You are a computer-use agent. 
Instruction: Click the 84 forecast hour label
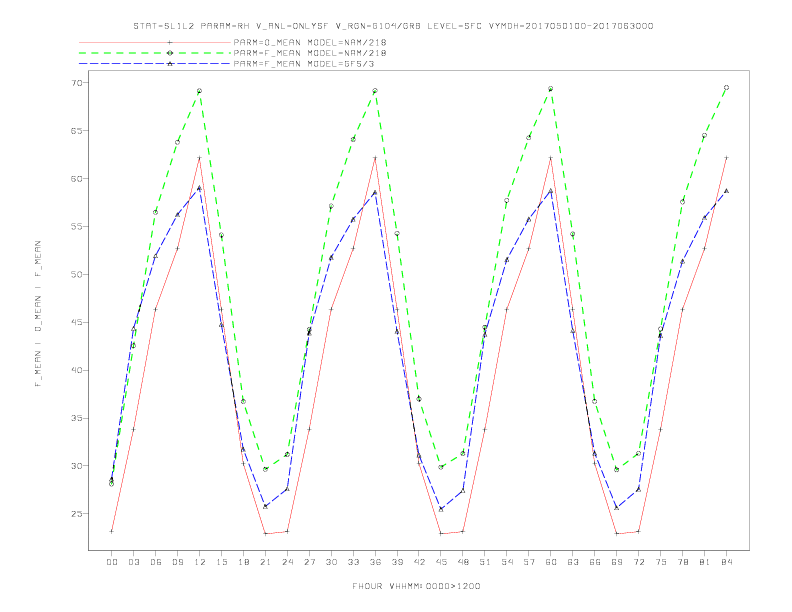point(727,562)
